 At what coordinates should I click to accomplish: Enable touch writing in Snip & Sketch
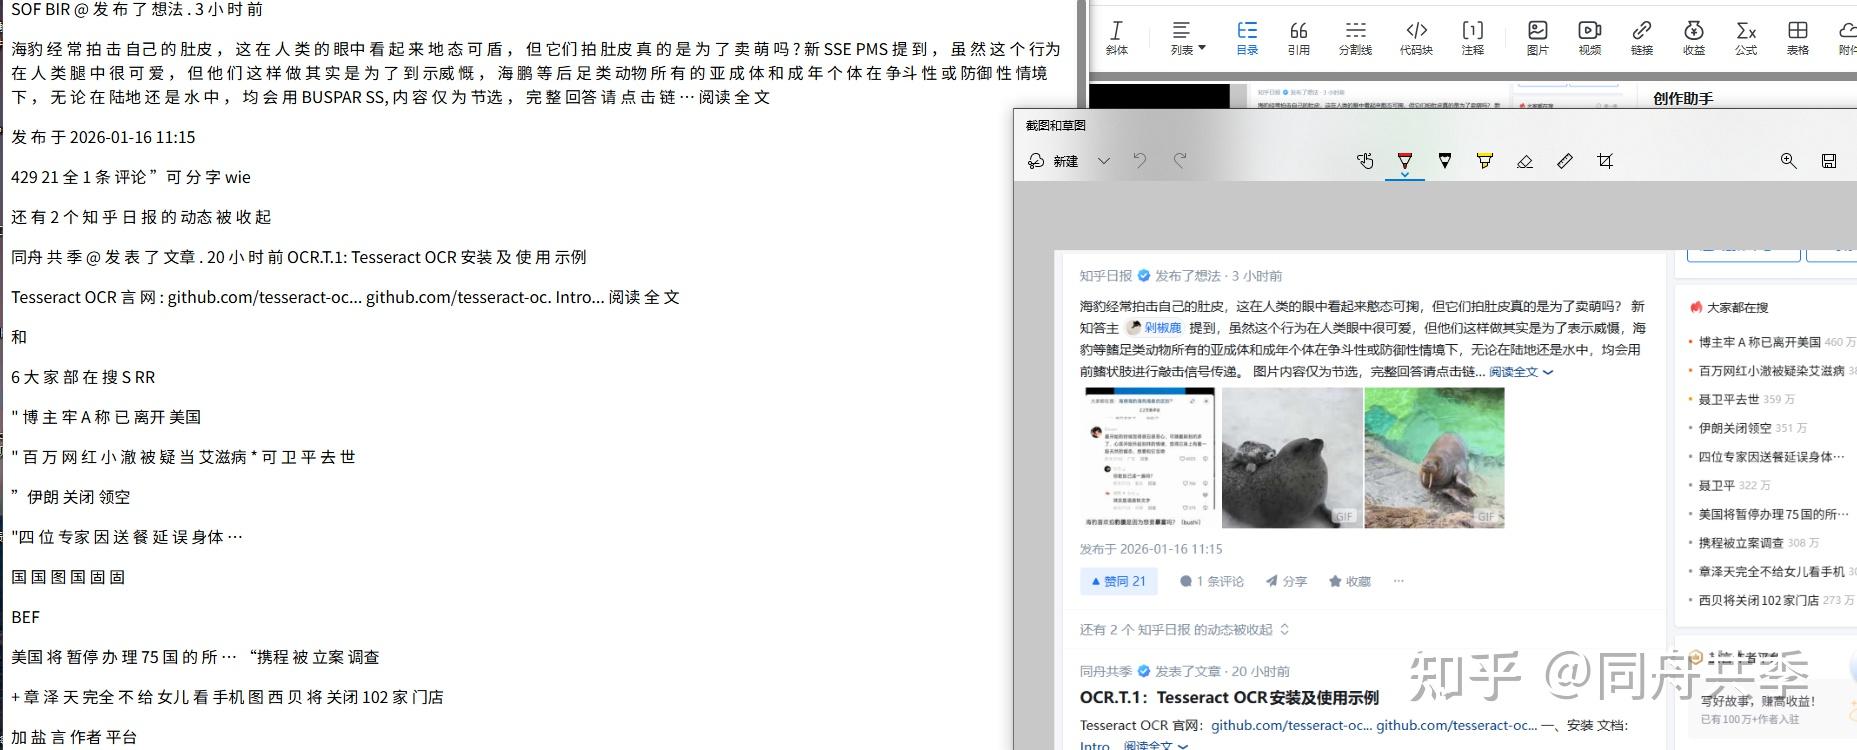coord(1365,161)
